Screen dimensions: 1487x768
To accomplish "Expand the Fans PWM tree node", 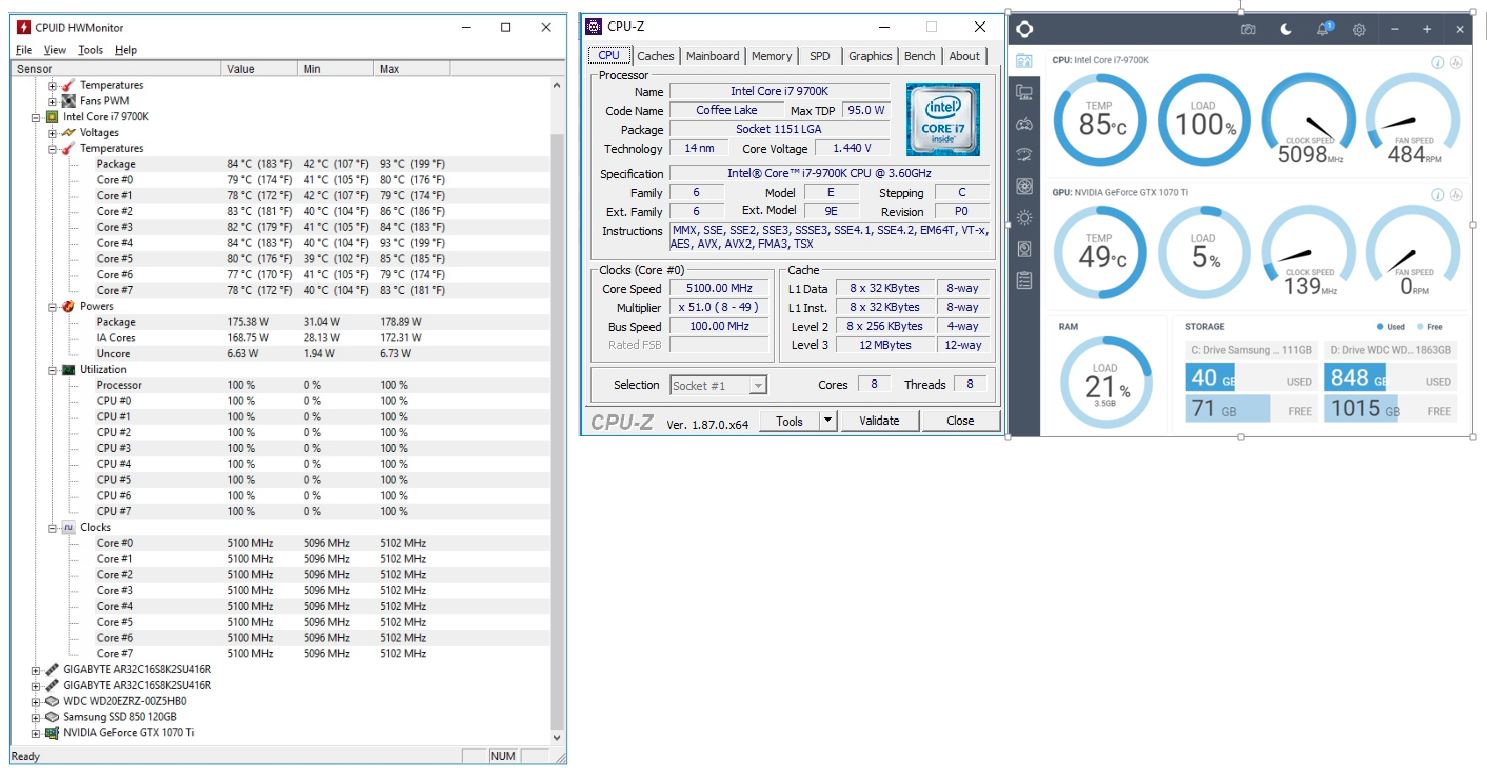I will pos(52,101).
